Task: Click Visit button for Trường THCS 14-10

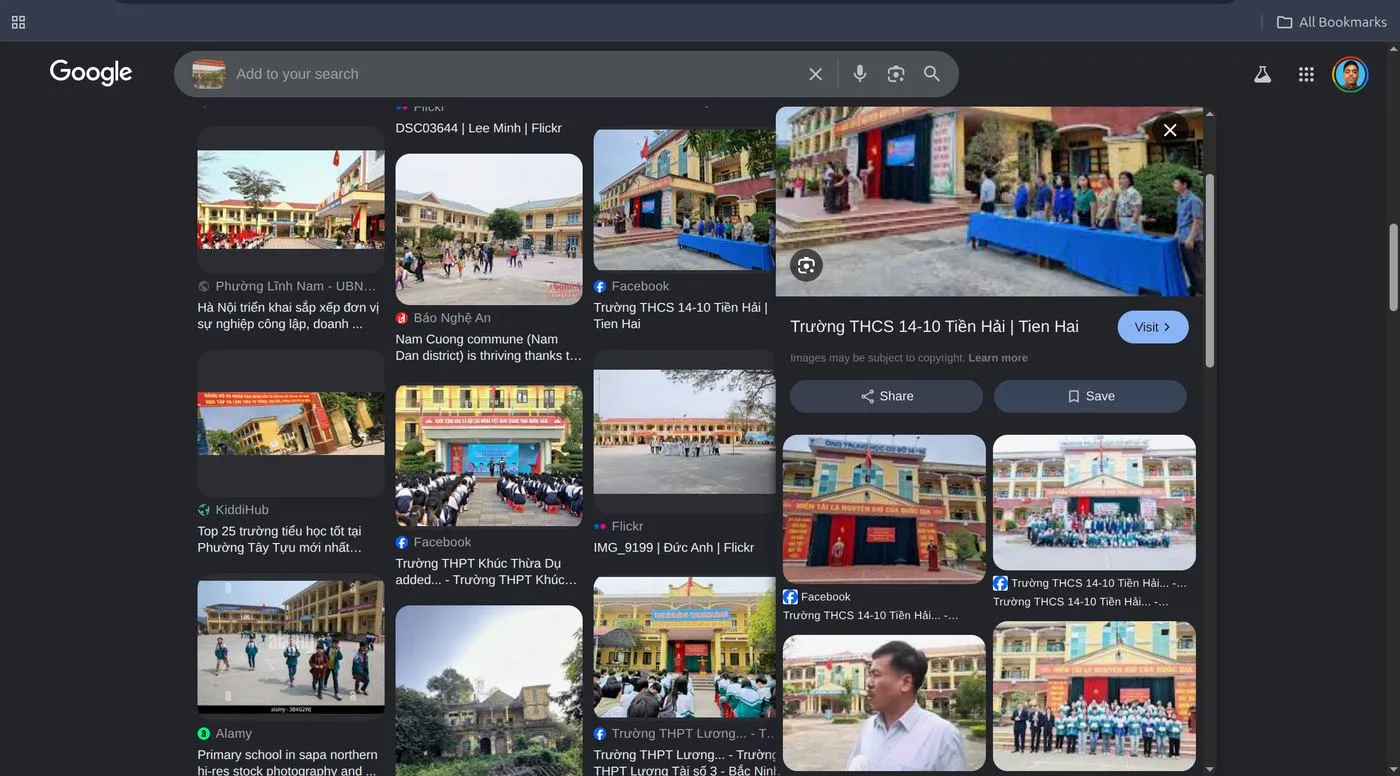Action: point(1153,327)
